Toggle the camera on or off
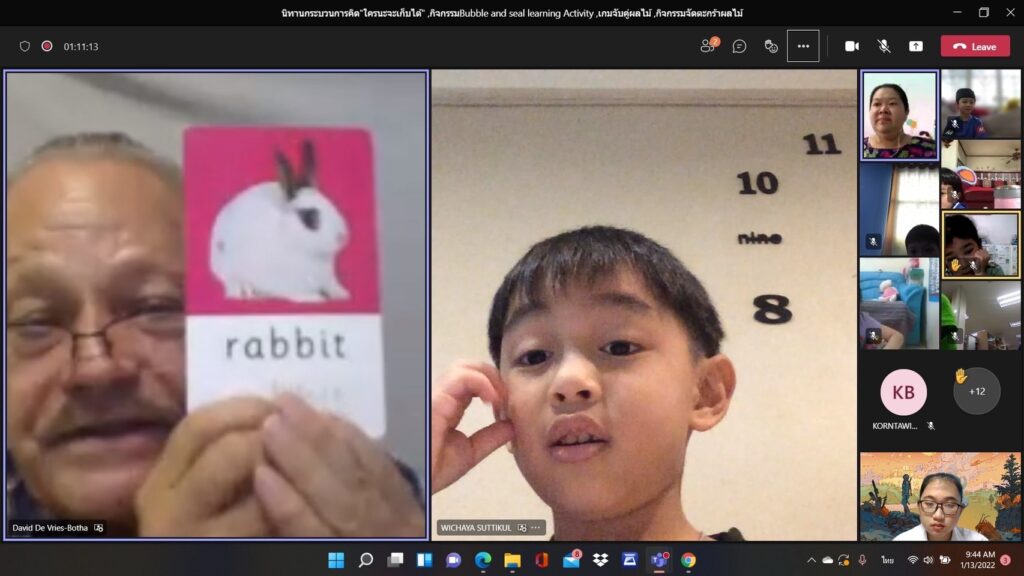Screen dimensions: 1024x576 coord(852,46)
